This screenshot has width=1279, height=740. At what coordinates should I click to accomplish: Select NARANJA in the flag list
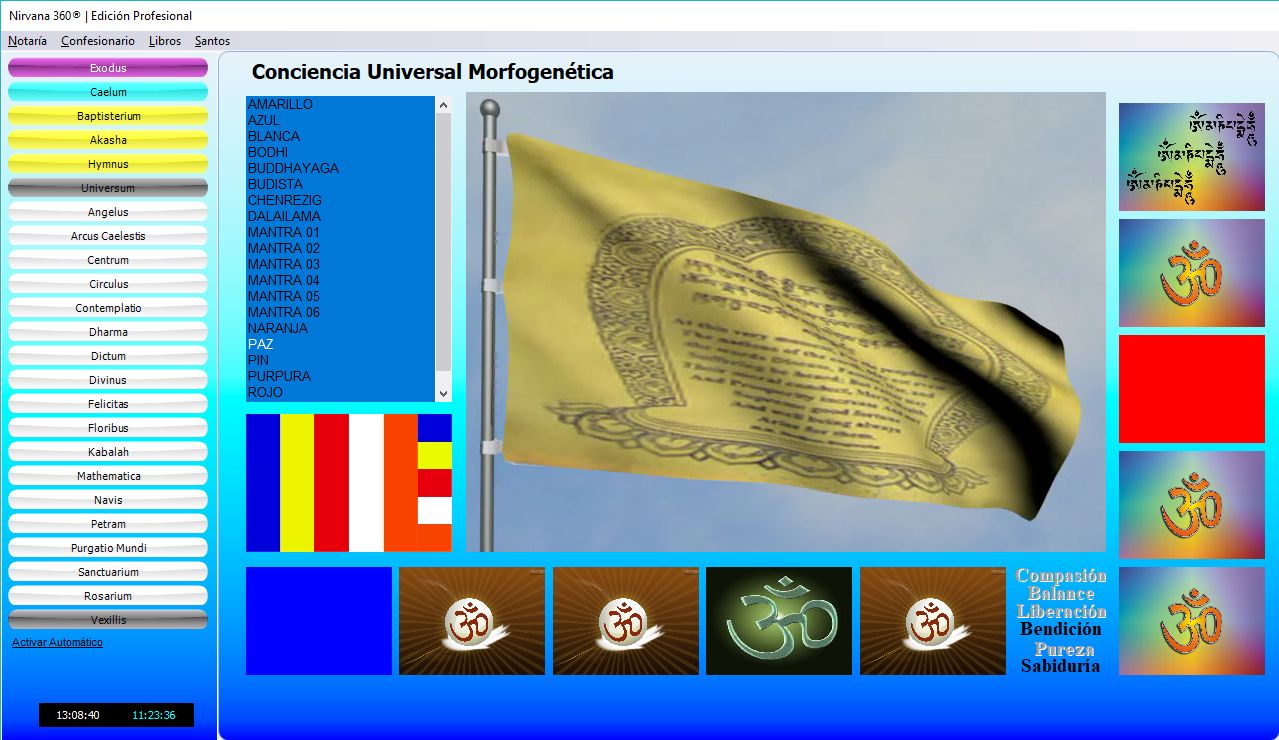pyautogui.click(x=341, y=328)
